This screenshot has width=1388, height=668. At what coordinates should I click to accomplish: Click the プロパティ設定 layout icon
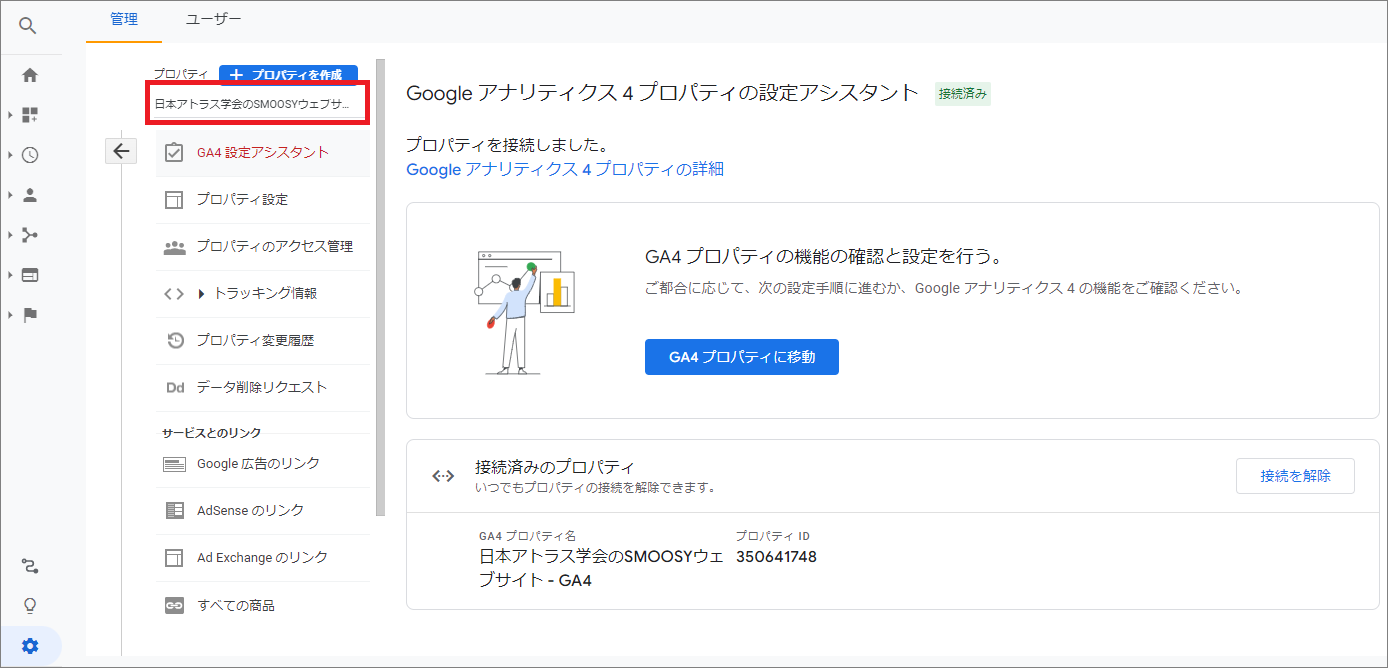coord(174,200)
